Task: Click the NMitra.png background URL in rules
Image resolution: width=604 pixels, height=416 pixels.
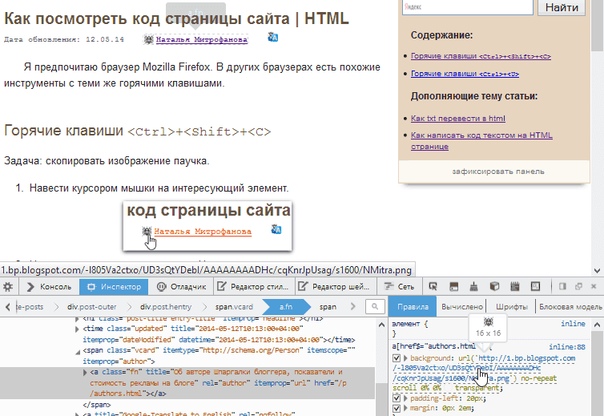Action: click(485, 369)
